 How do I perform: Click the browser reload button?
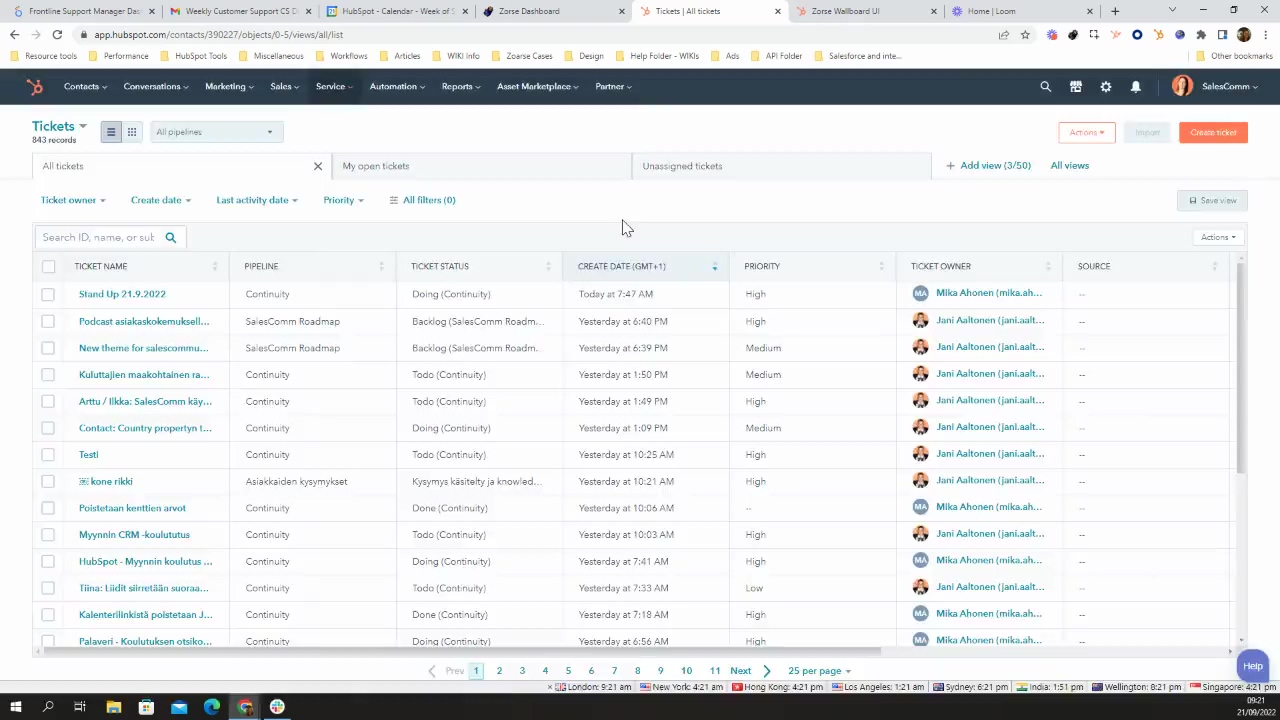point(57,34)
